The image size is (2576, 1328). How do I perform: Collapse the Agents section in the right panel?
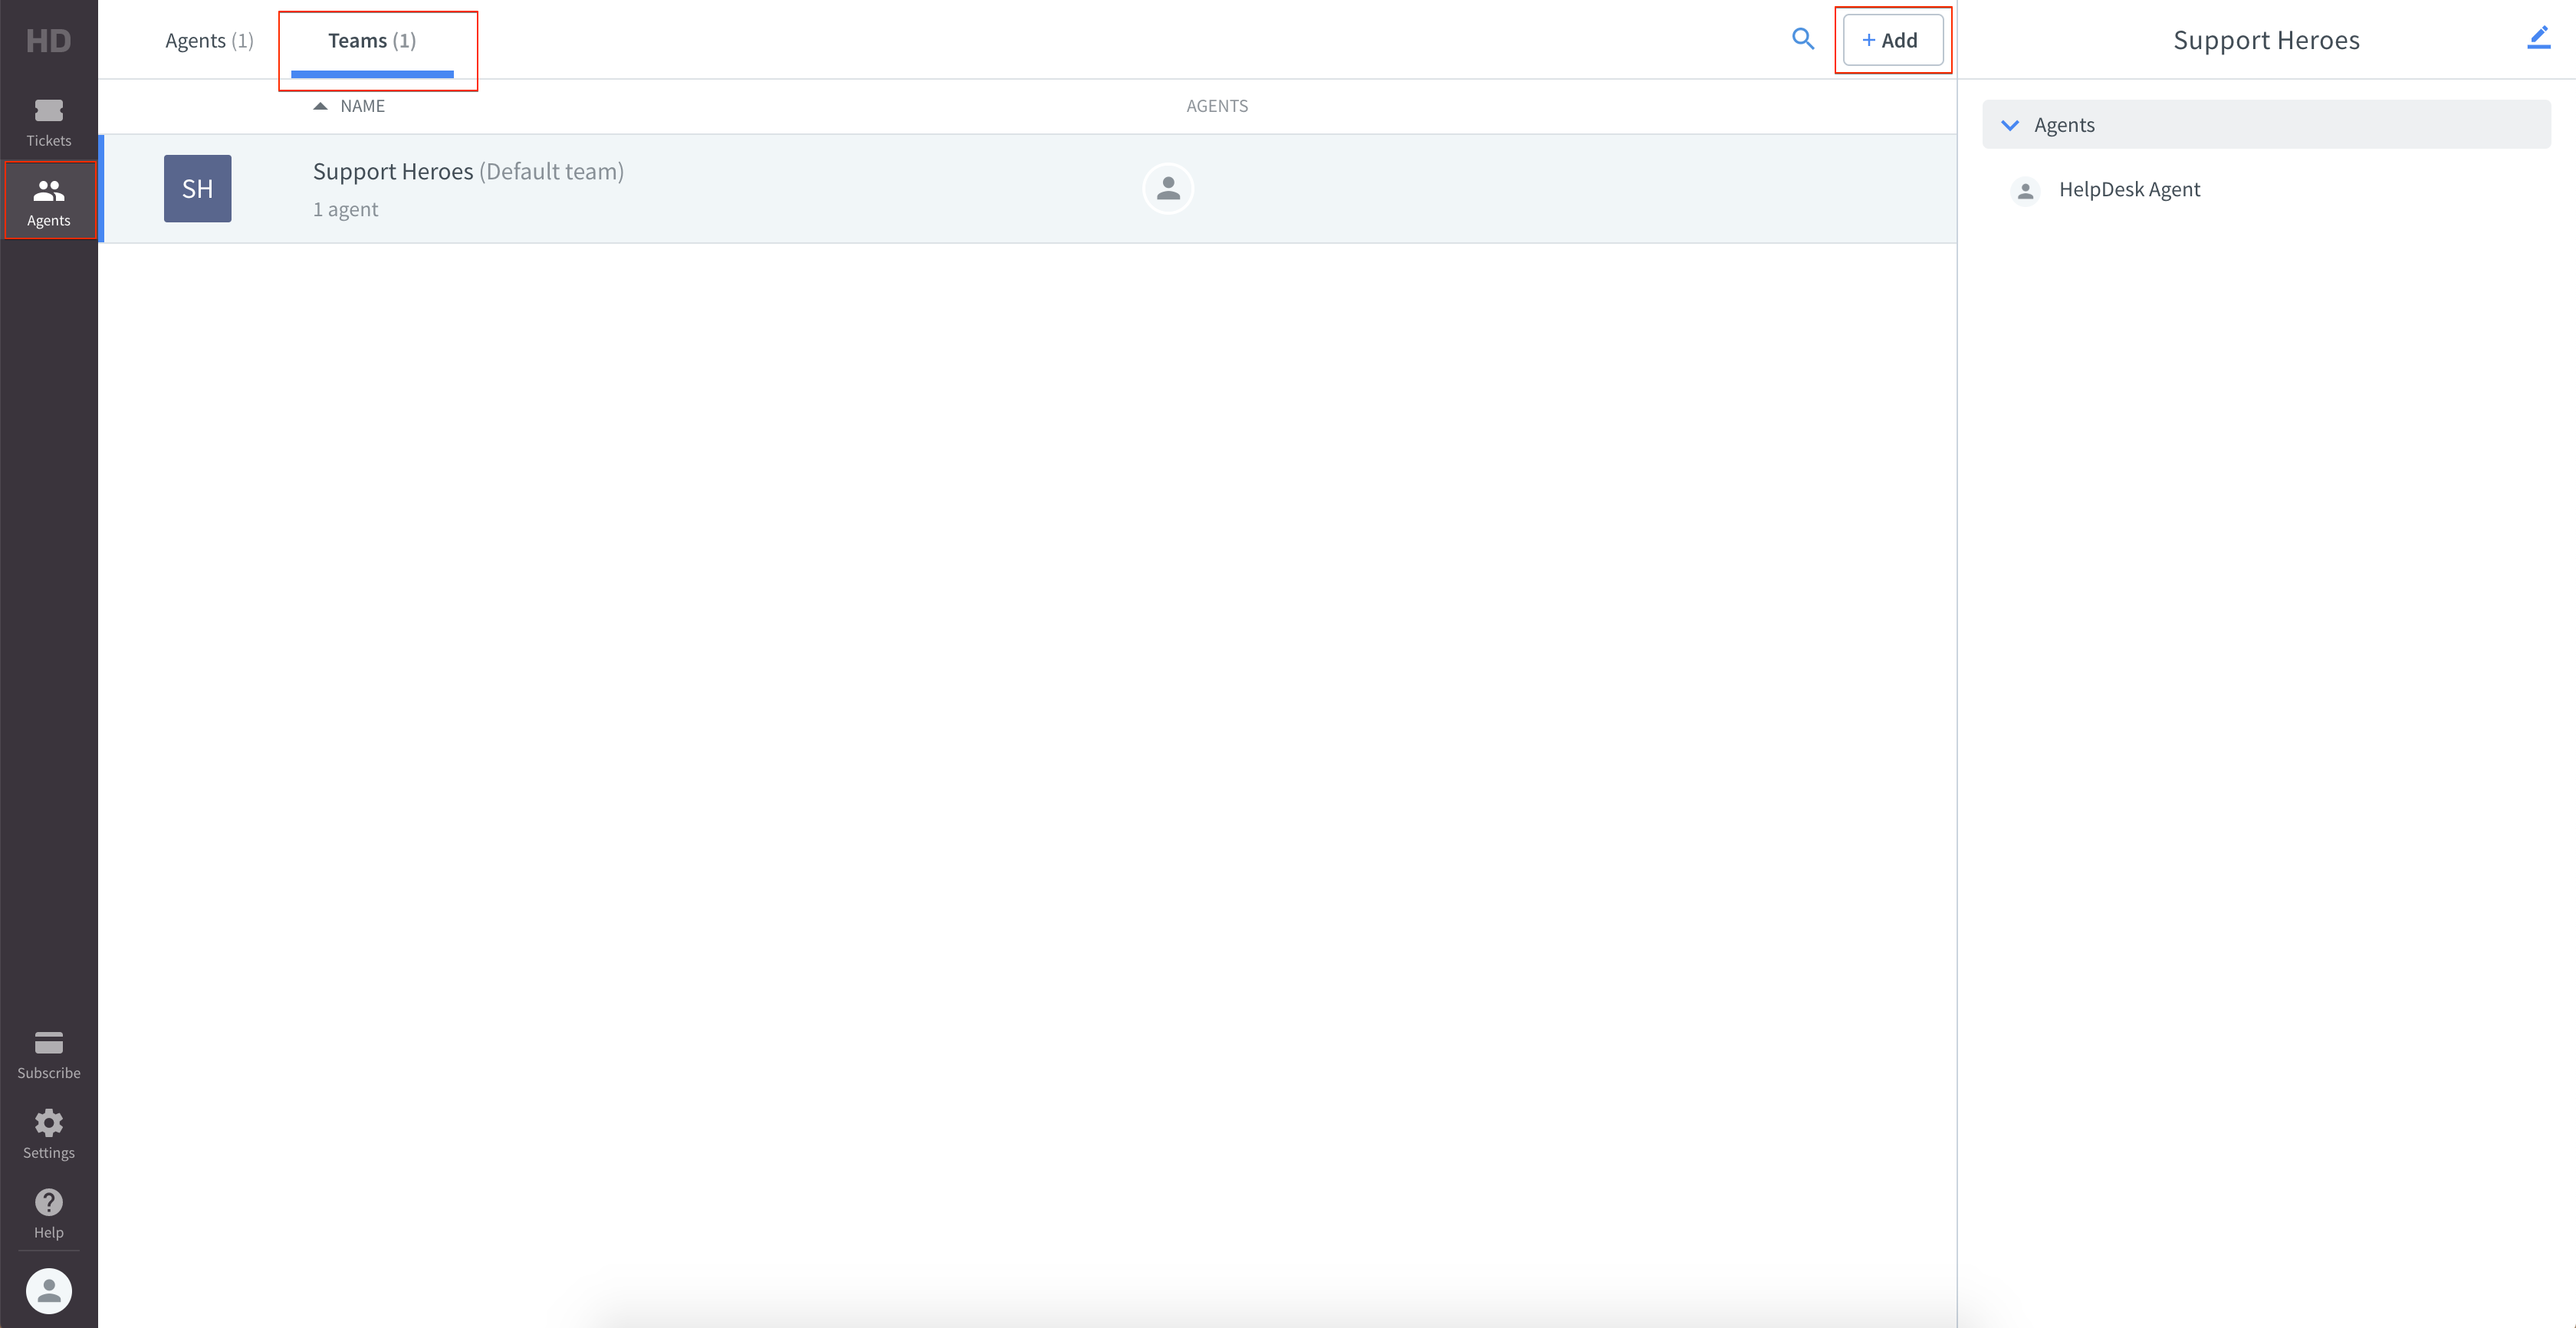pyautogui.click(x=2012, y=124)
